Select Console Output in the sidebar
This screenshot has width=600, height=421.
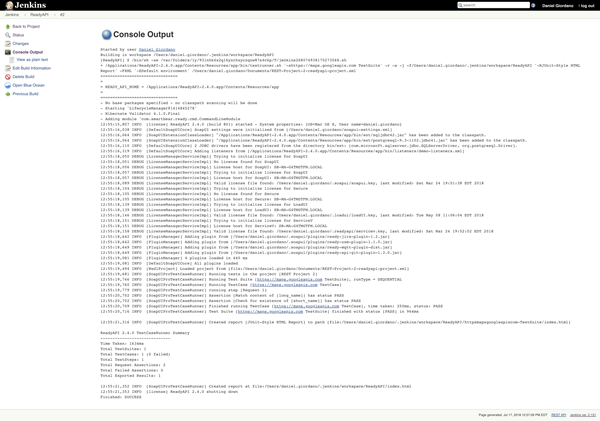click(28, 52)
